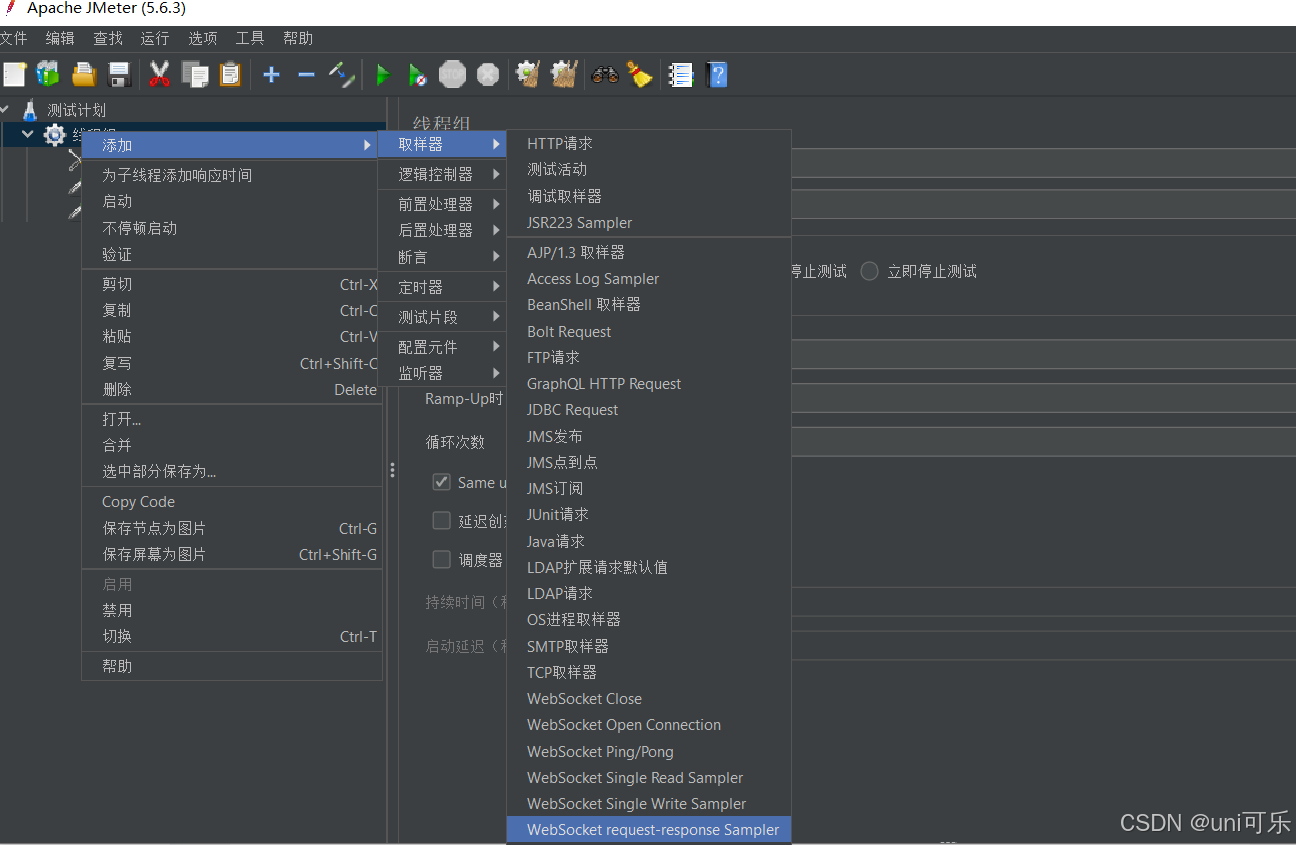Select TCP取样器 from list
The width and height of the screenshot is (1296, 845).
(x=649, y=673)
